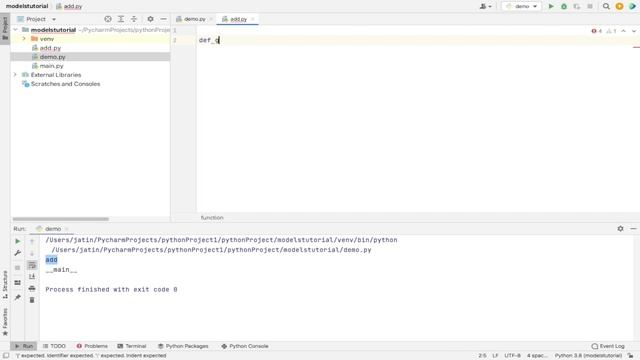This screenshot has width=640, height=360.
Task: Open Run panel settings gear
Action: click(x=620, y=229)
